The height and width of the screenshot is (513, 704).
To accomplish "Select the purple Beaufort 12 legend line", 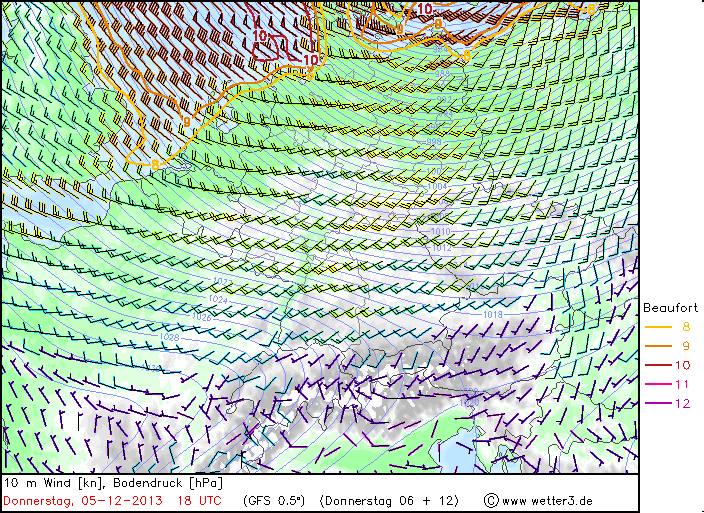I will (x=657, y=403).
